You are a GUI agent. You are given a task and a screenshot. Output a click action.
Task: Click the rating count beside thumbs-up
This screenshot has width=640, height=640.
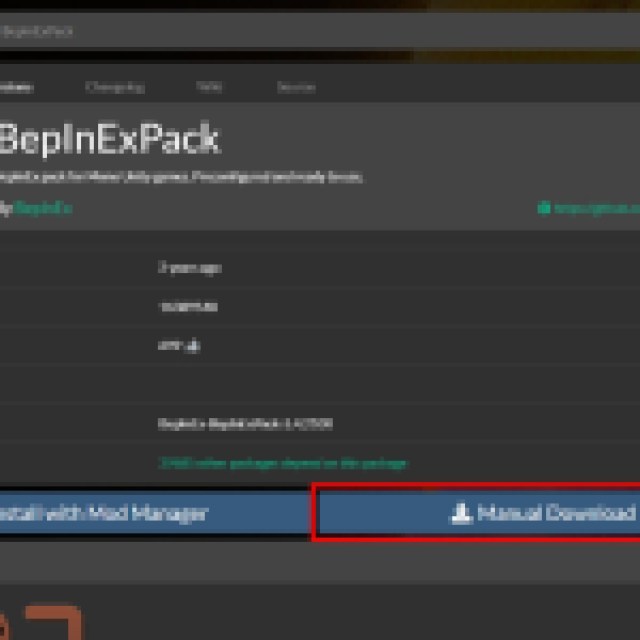[172, 346]
